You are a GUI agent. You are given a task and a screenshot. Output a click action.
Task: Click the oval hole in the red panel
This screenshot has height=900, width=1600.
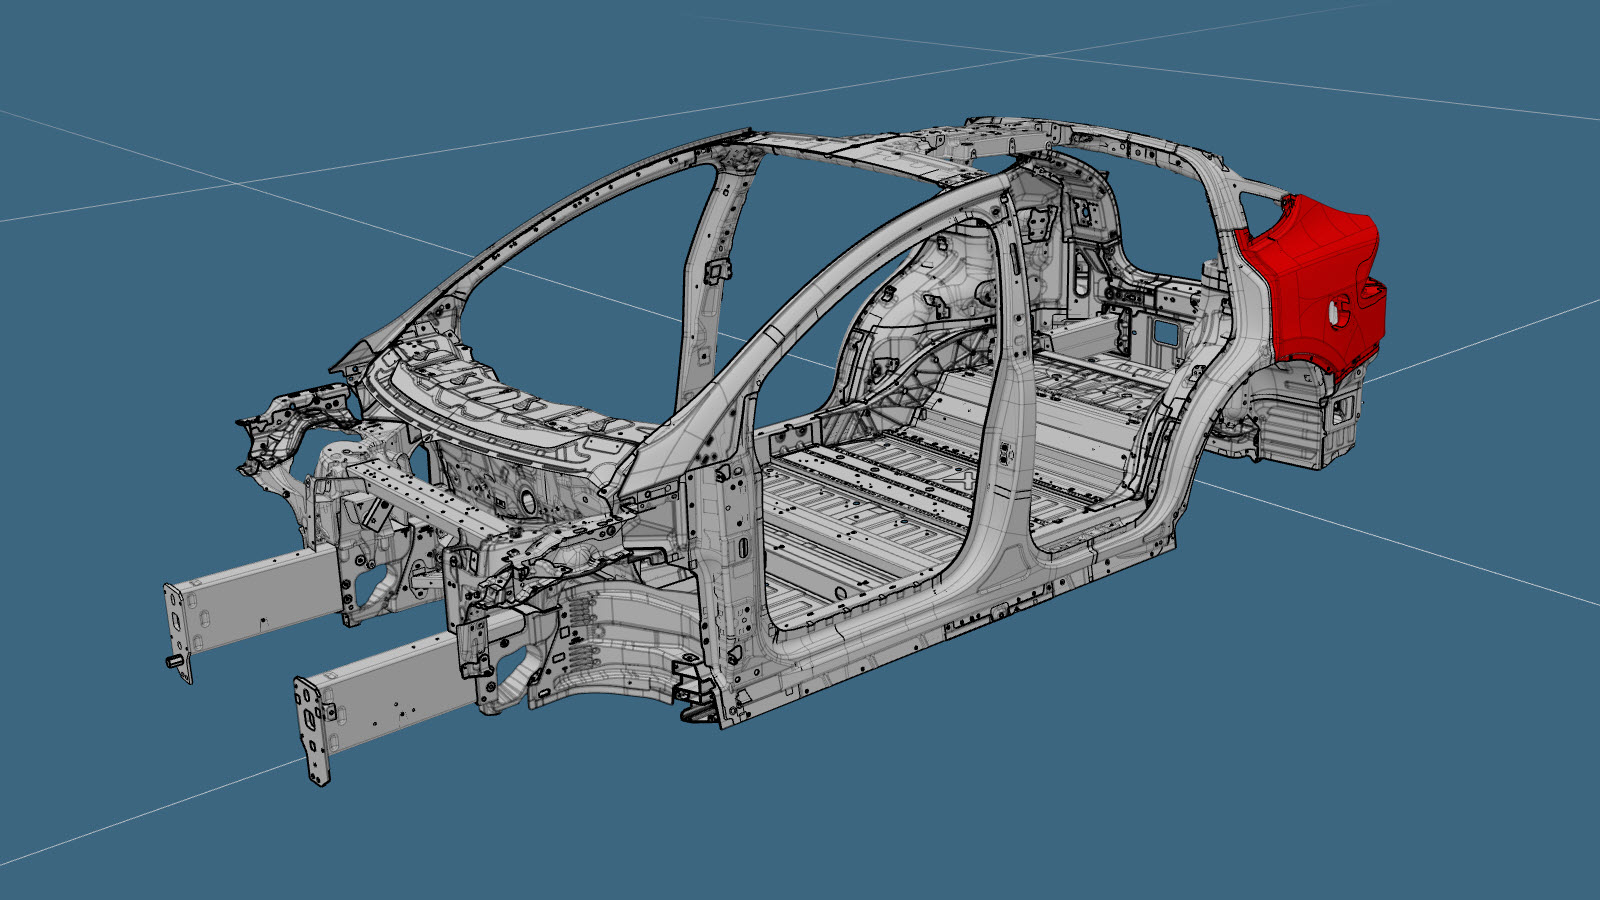(x=1337, y=312)
